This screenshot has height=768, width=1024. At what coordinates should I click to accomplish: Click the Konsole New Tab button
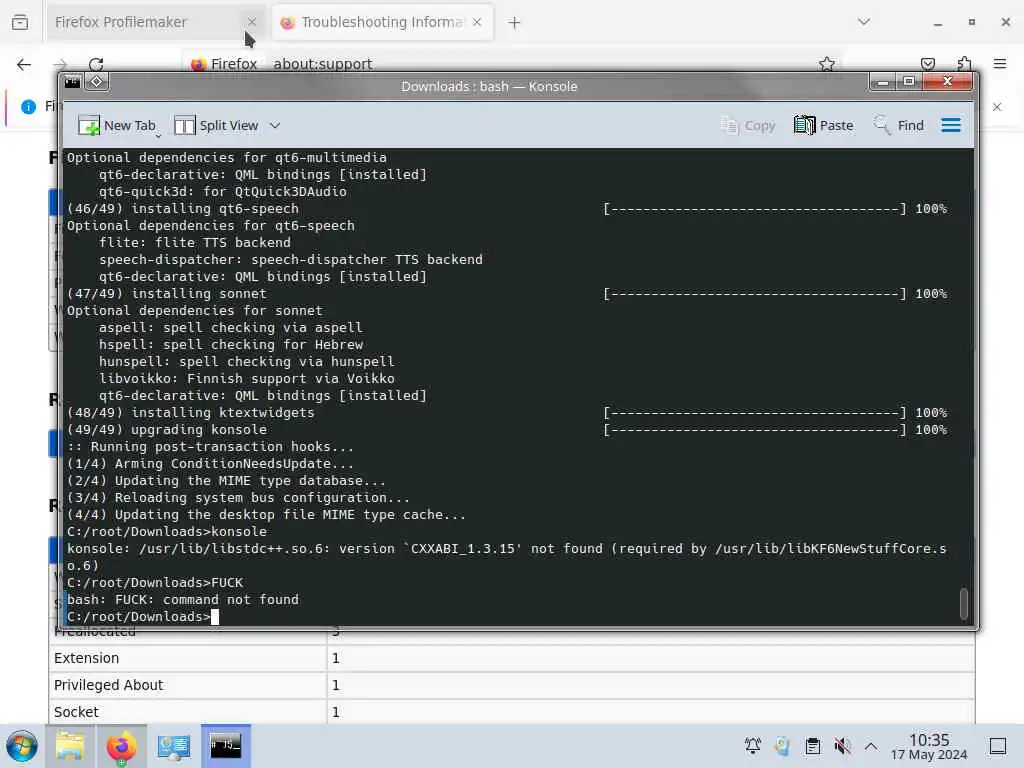click(x=116, y=125)
